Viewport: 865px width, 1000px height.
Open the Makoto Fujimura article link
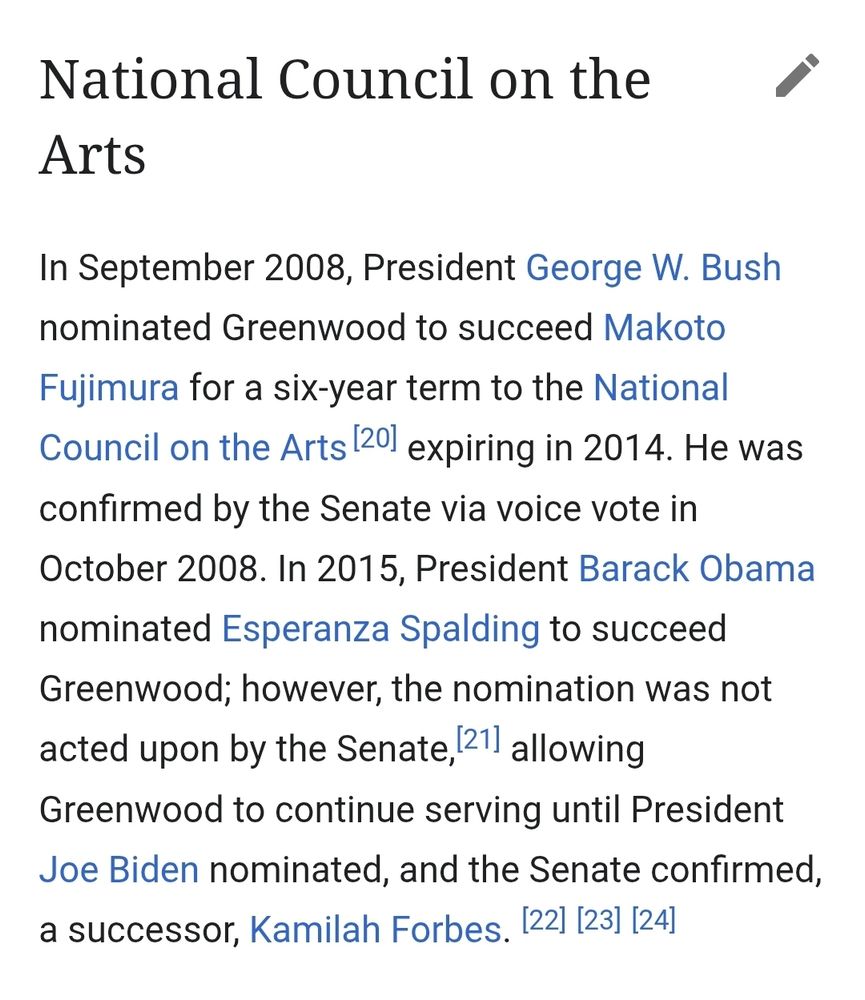666,327
